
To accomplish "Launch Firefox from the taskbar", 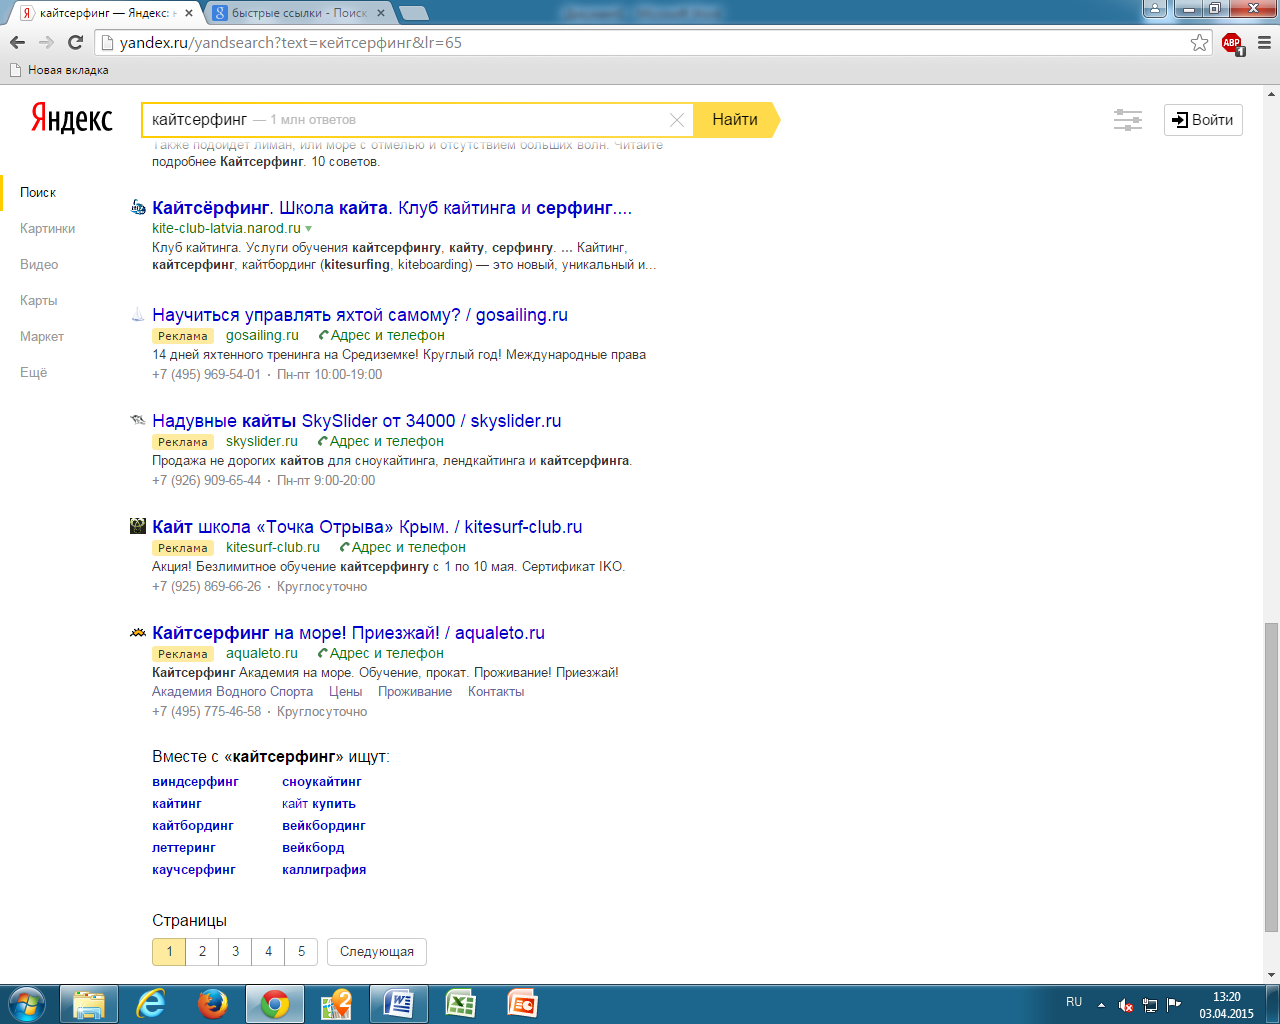I will [x=212, y=1004].
